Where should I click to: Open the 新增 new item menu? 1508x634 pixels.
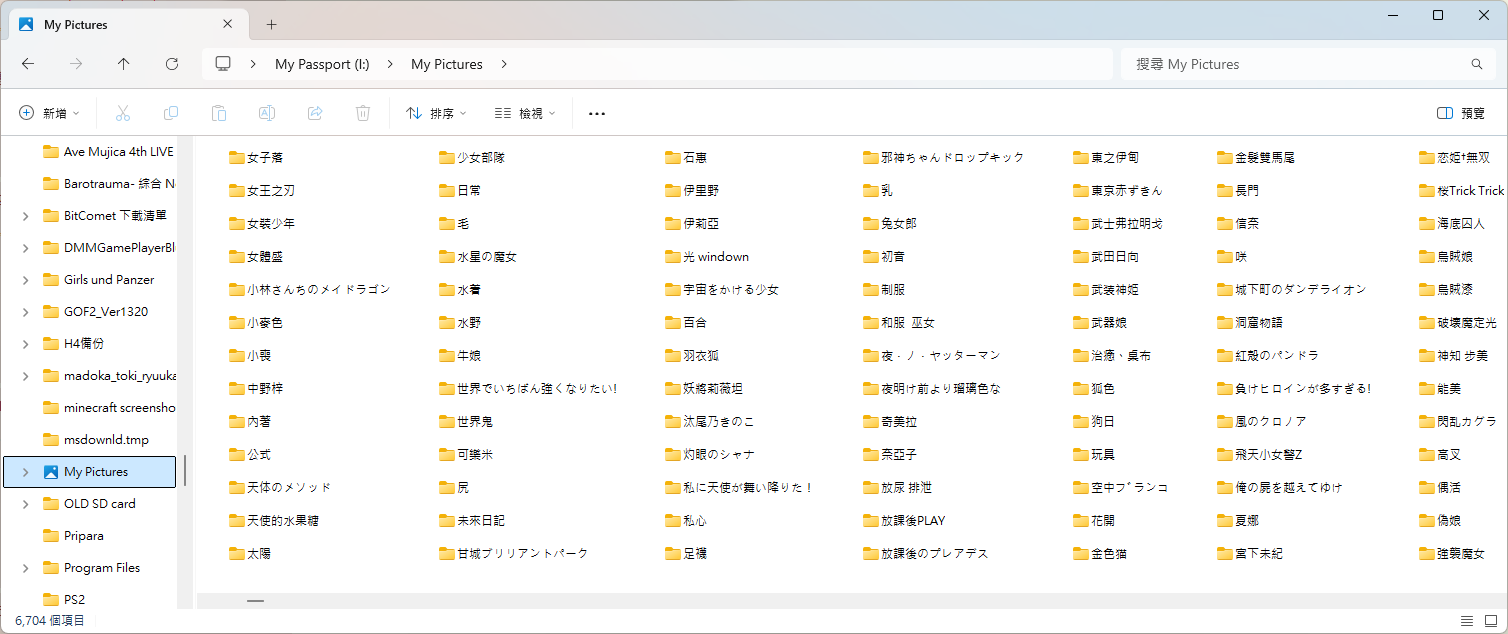(49, 114)
